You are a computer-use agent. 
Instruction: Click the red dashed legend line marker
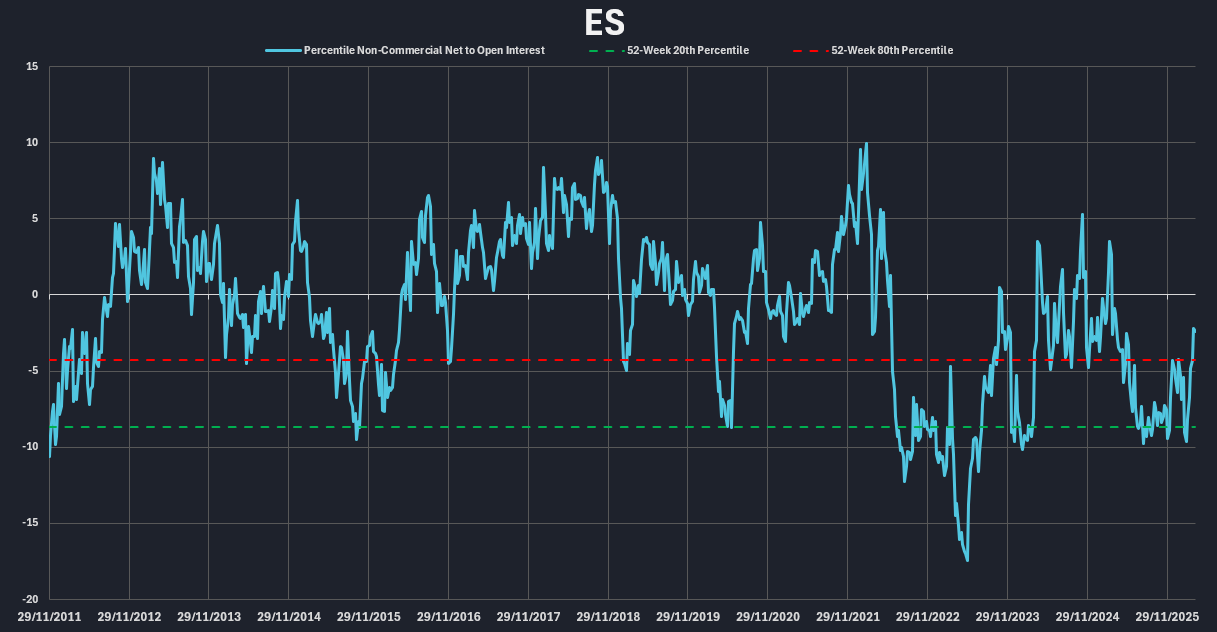pyautogui.click(x=810, y=50)
